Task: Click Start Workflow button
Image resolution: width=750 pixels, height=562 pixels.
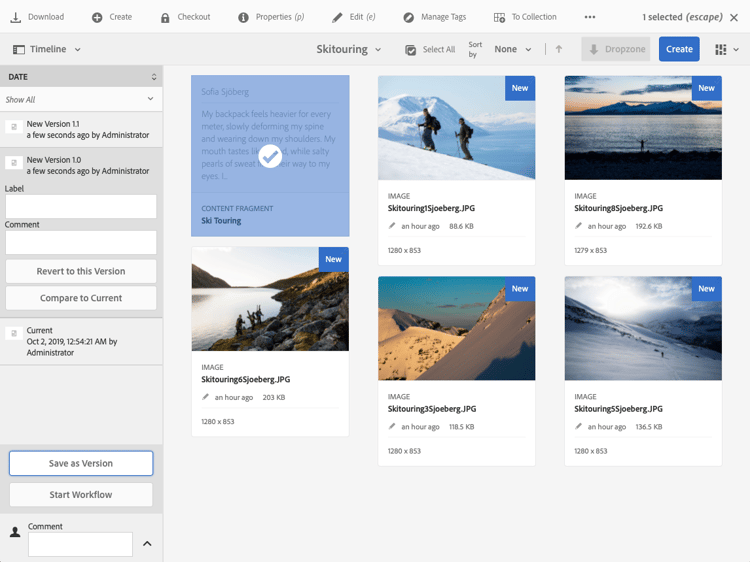Action: [81, 495]
